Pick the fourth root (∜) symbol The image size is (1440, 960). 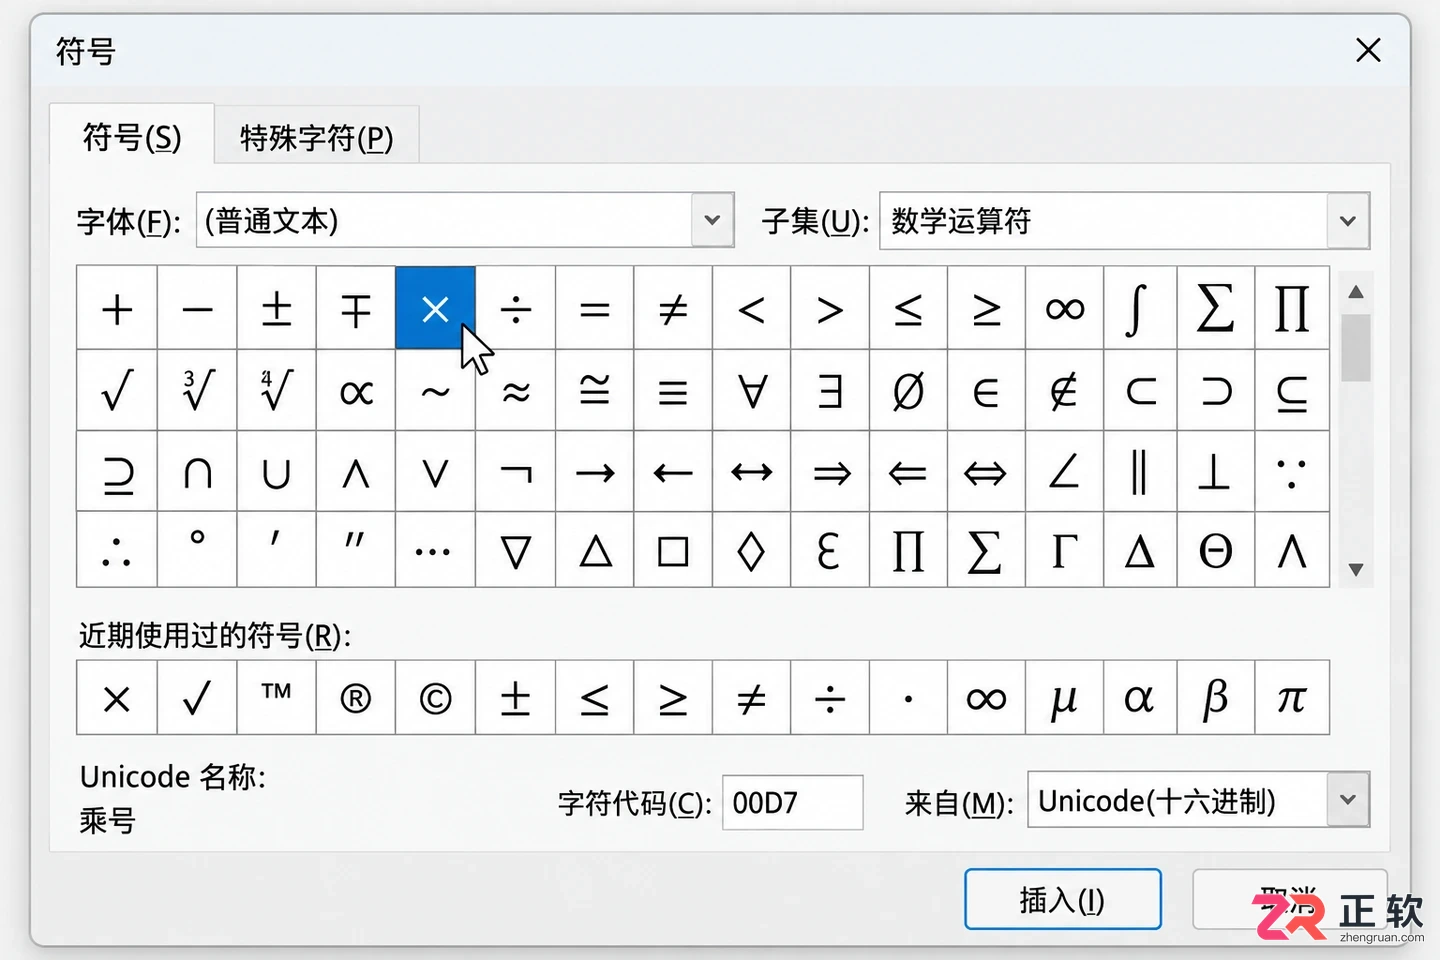tap(276, 390)
